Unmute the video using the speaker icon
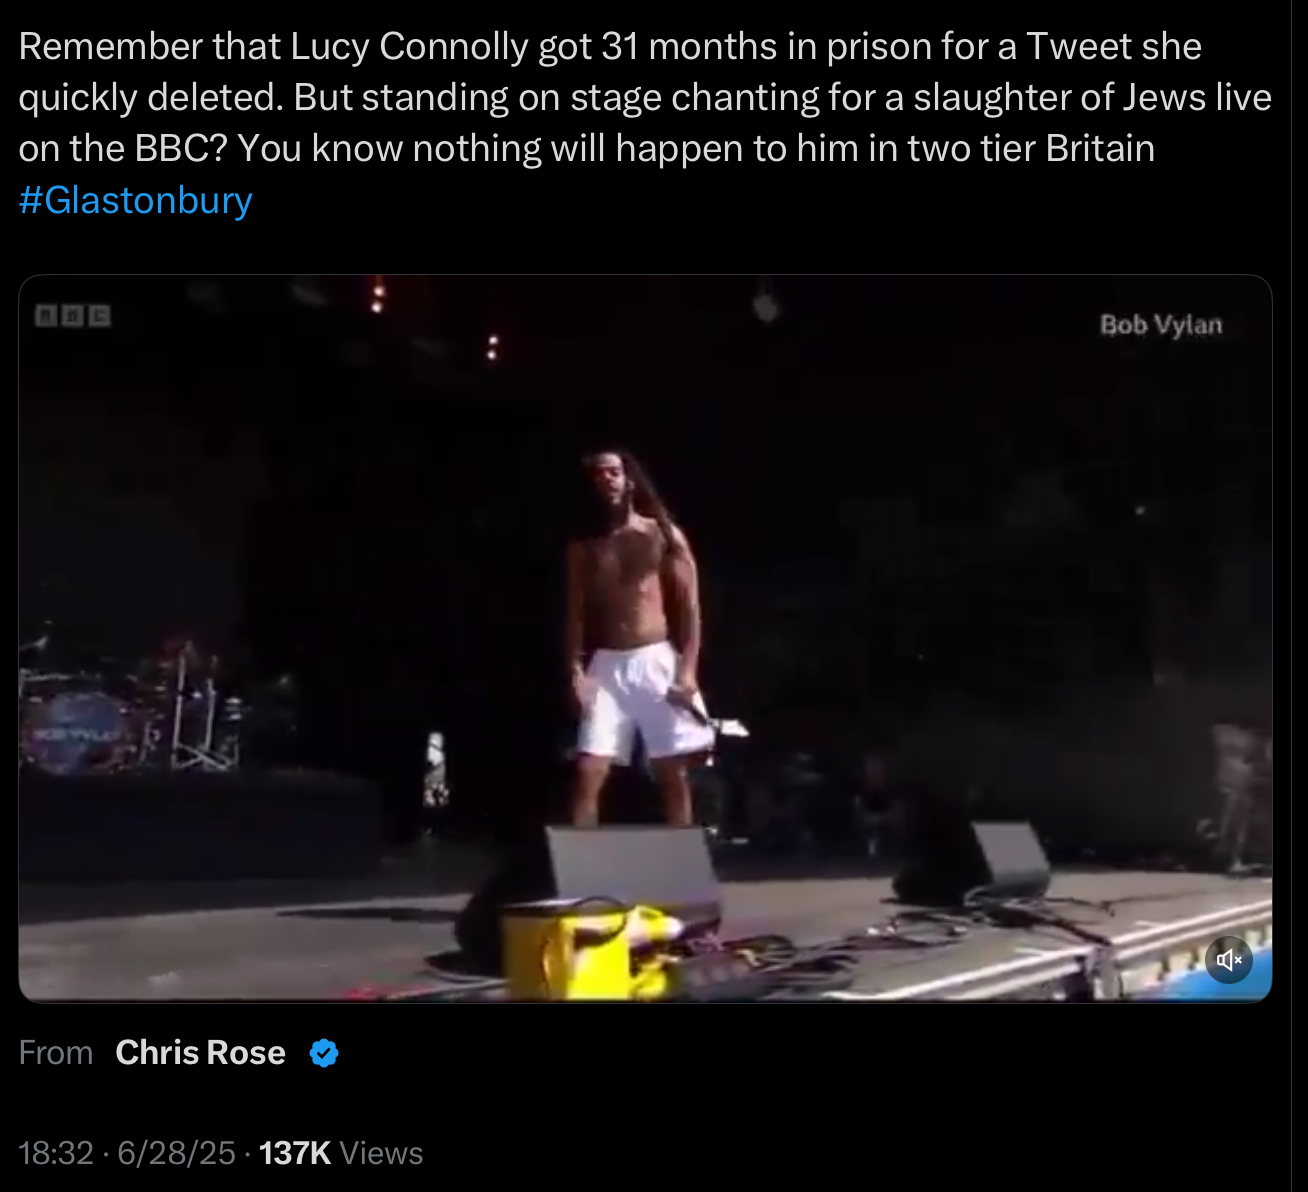This screenshot has height=1192, width=1308. [1229, 960]
